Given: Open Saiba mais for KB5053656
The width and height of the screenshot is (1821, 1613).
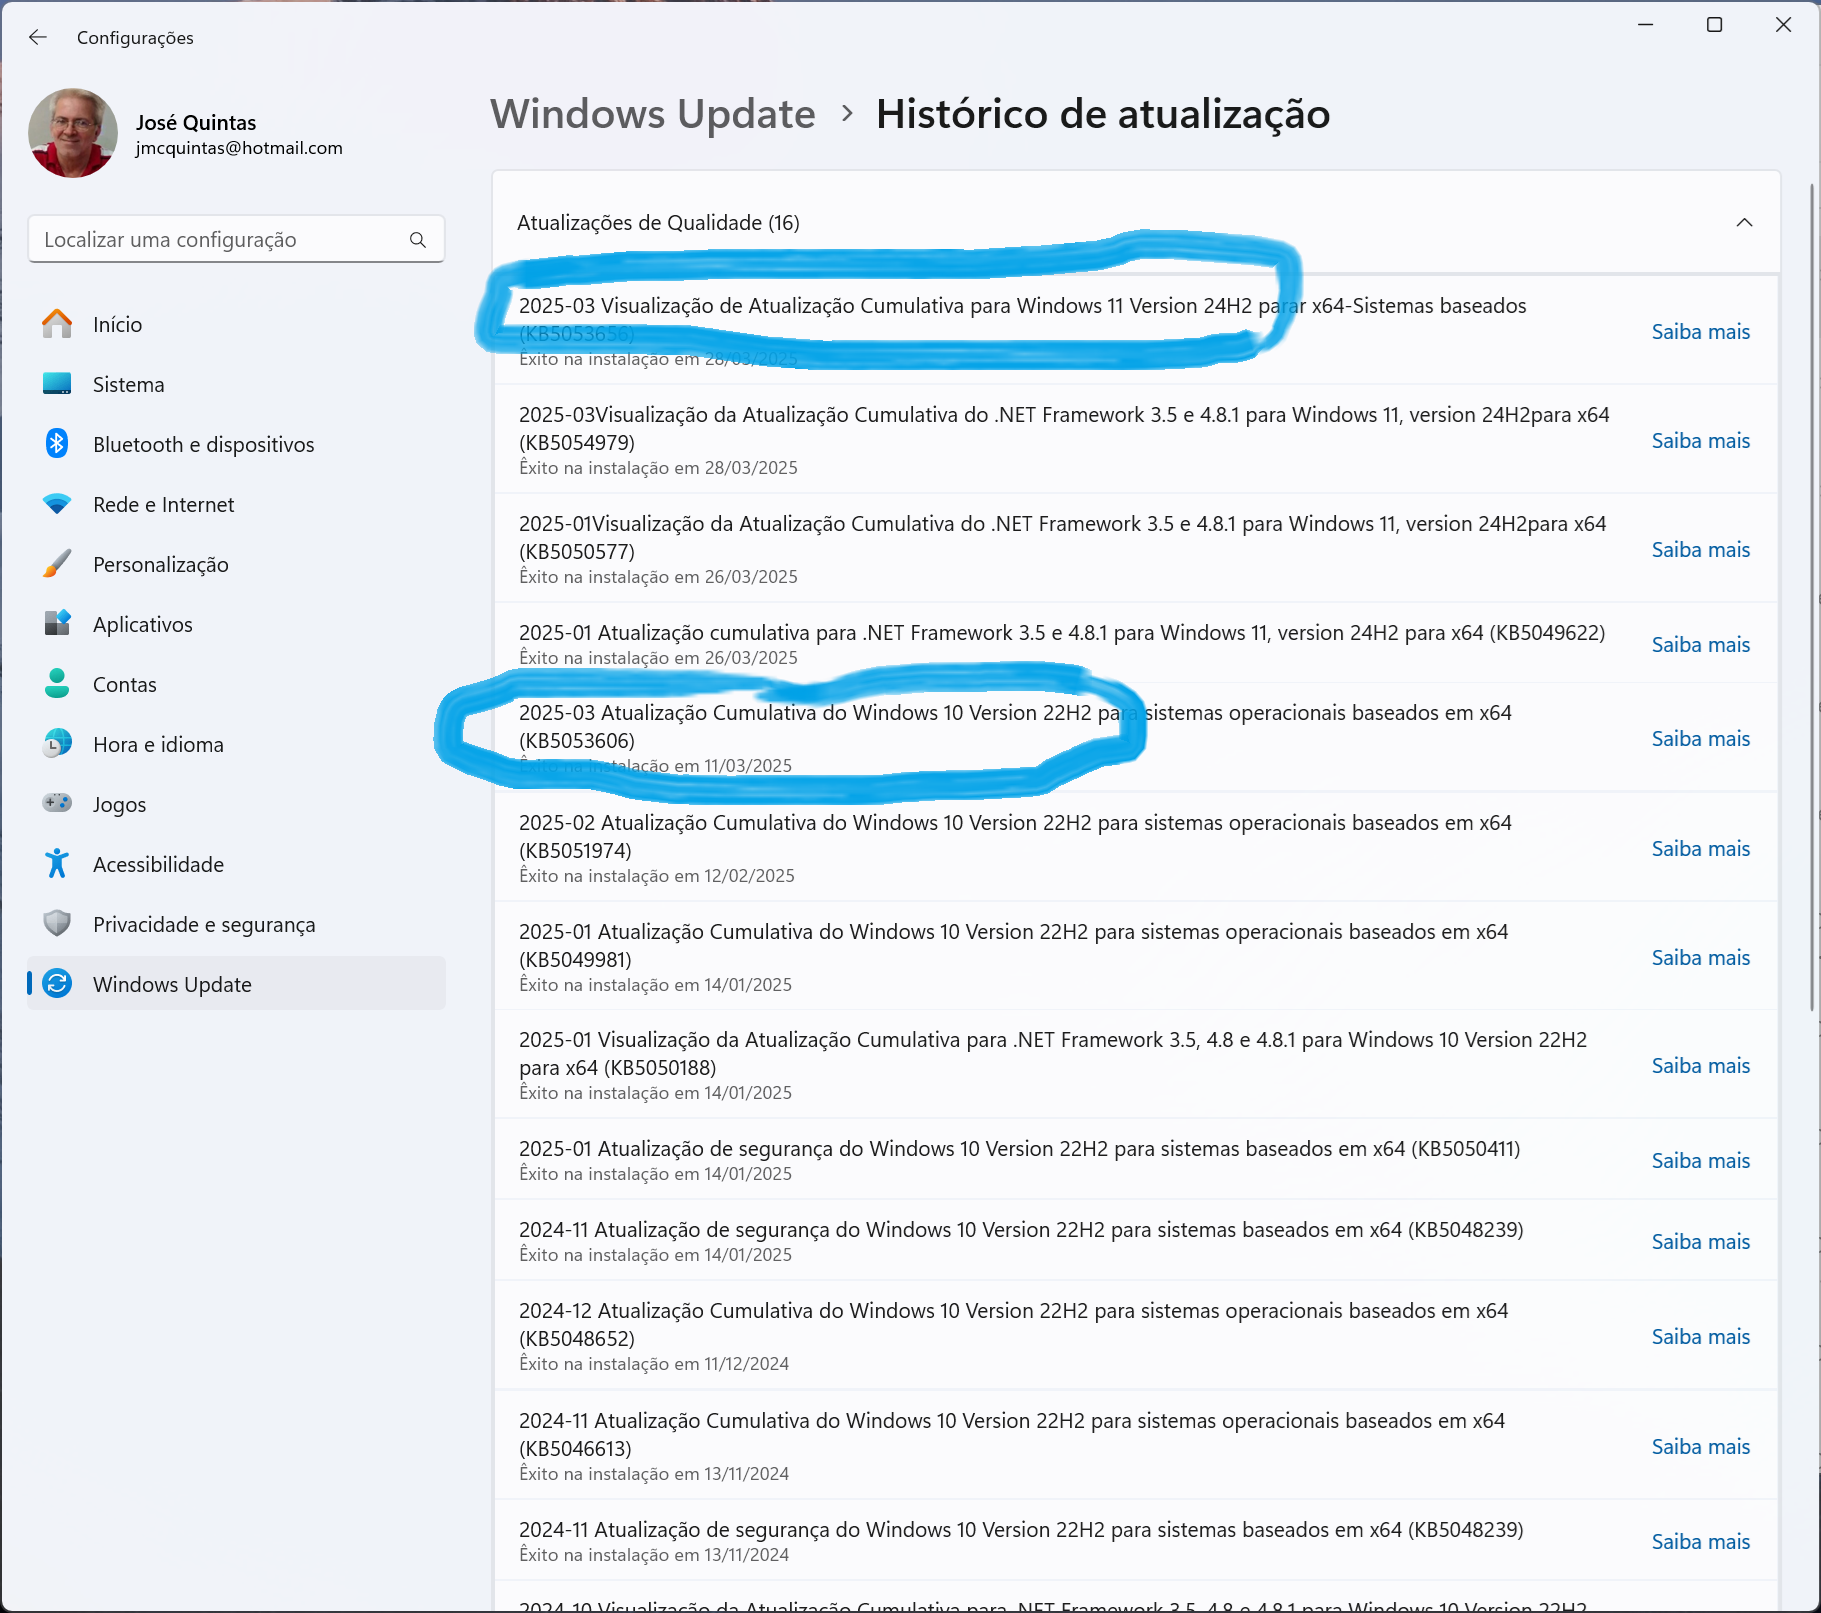Looking at the screenshot, I should tap(1700, 332).
